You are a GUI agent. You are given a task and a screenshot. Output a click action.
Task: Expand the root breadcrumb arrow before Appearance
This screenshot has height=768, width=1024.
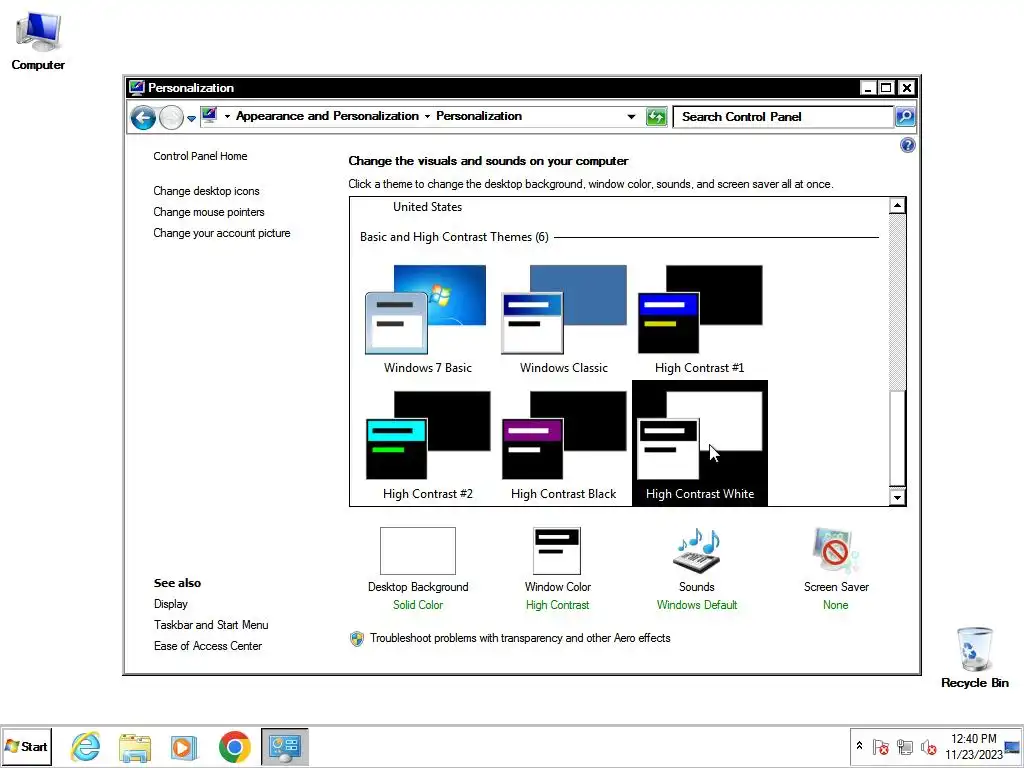pos(227,116)
